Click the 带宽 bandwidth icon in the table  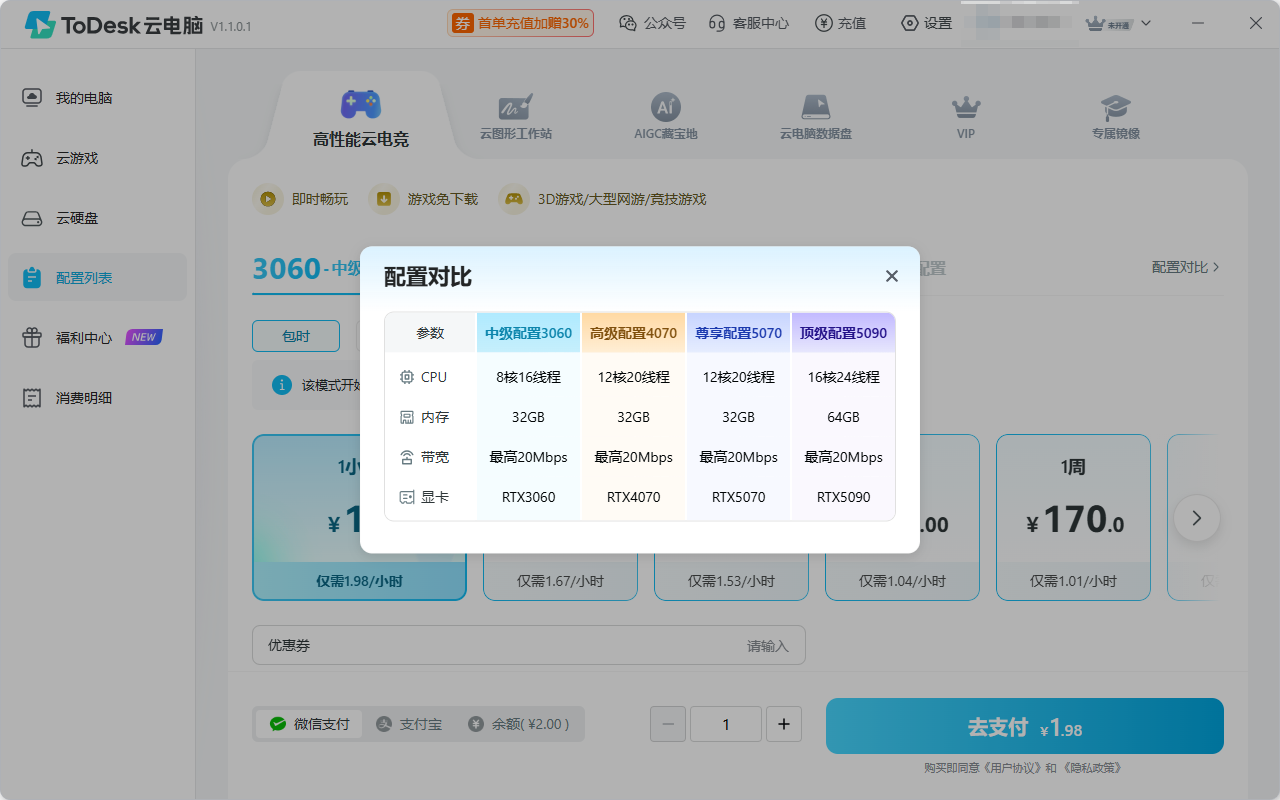(407, 457)
